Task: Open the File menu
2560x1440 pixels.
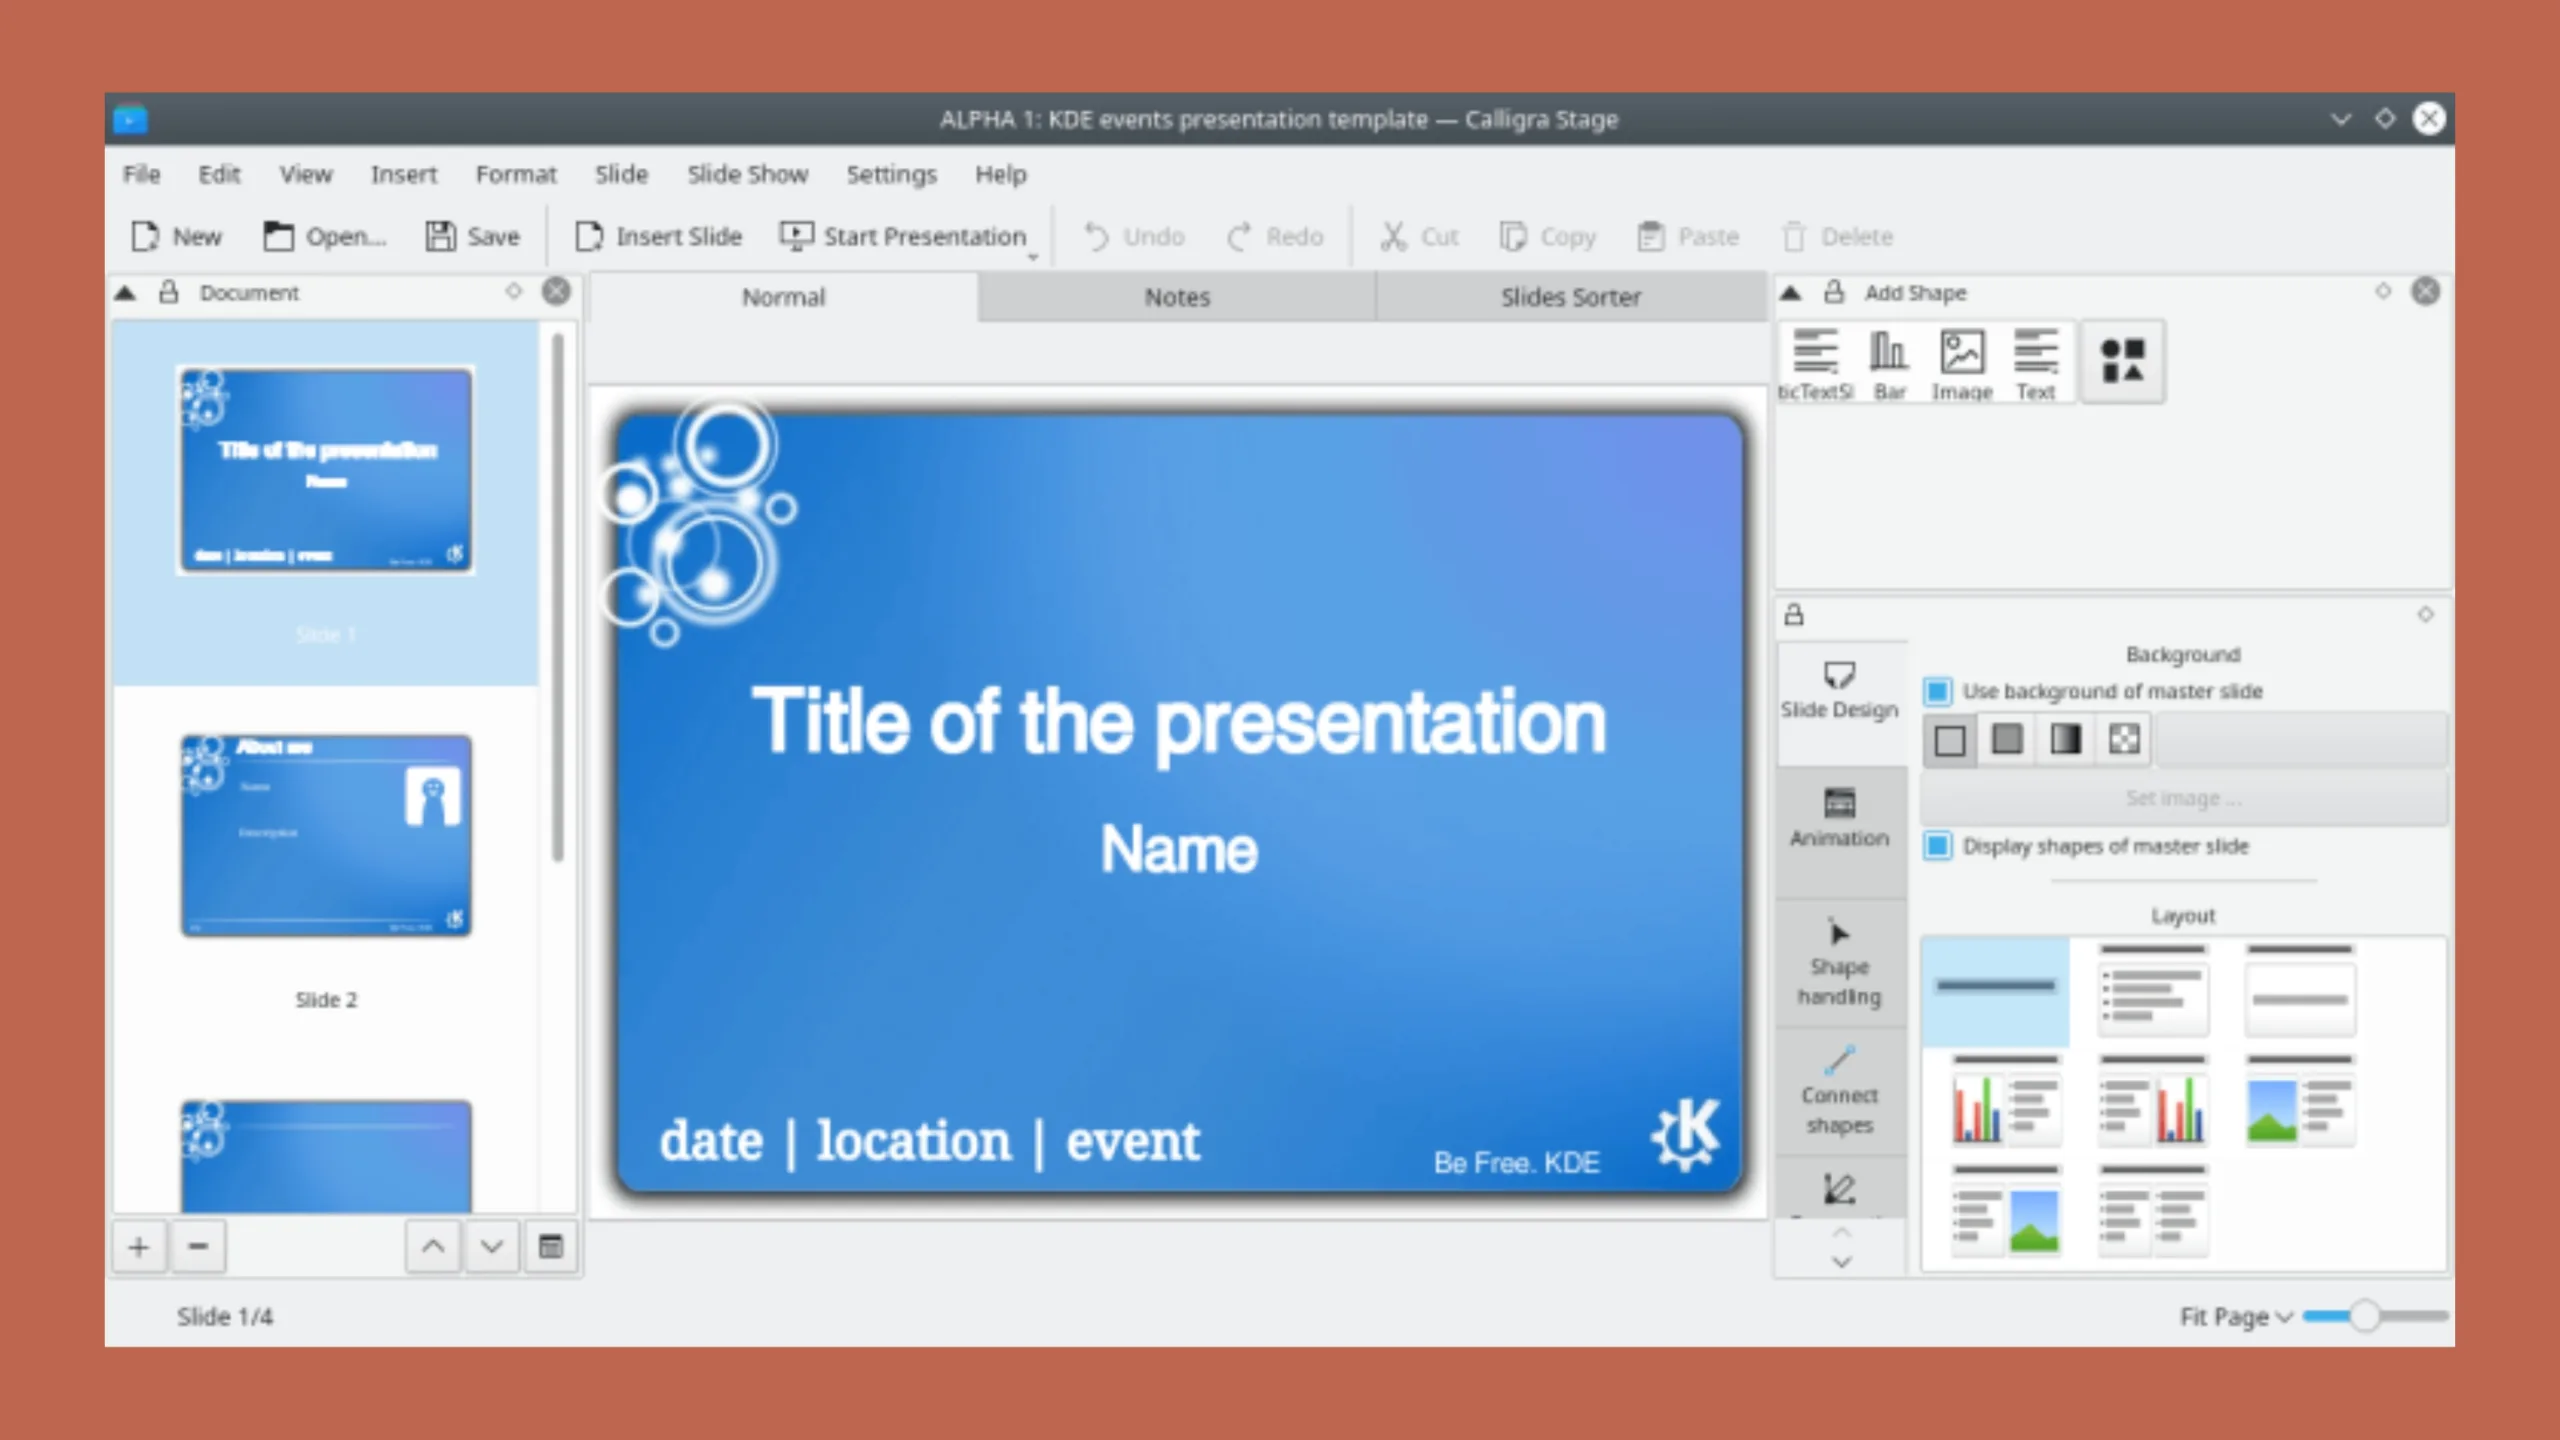Action: pos(142,174)
